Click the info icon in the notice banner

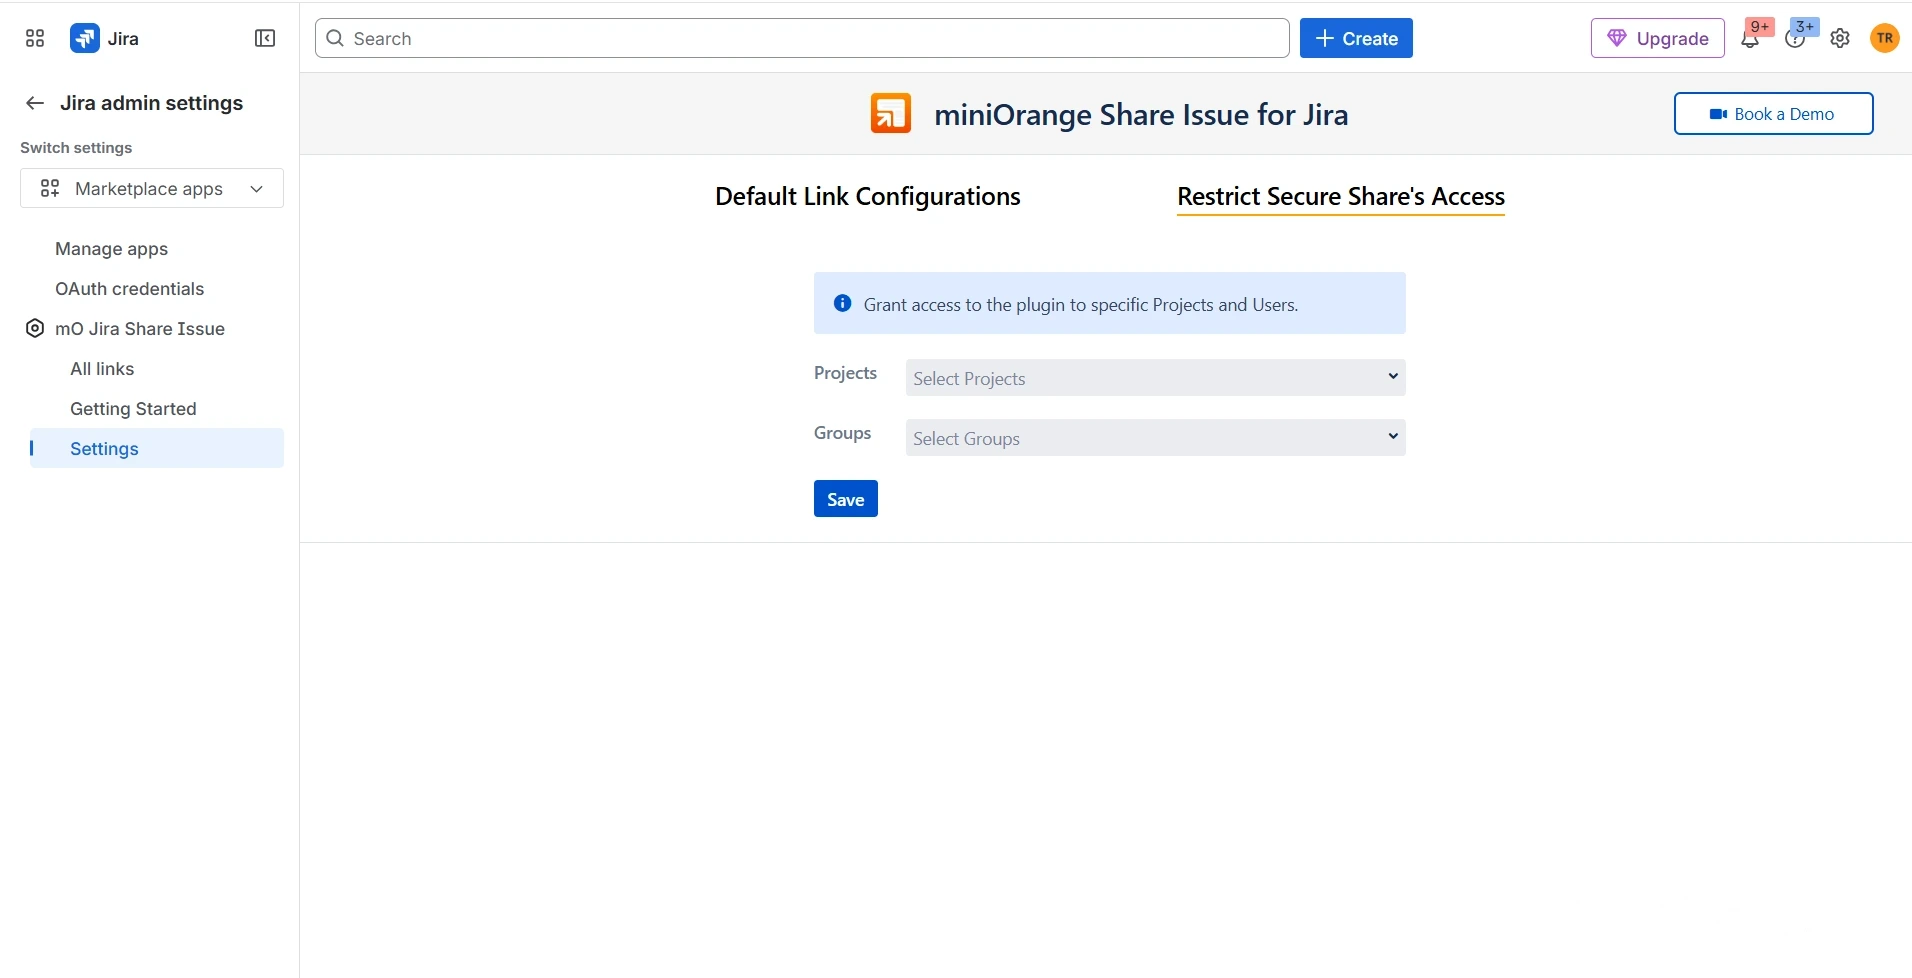(x=843, y=303)
